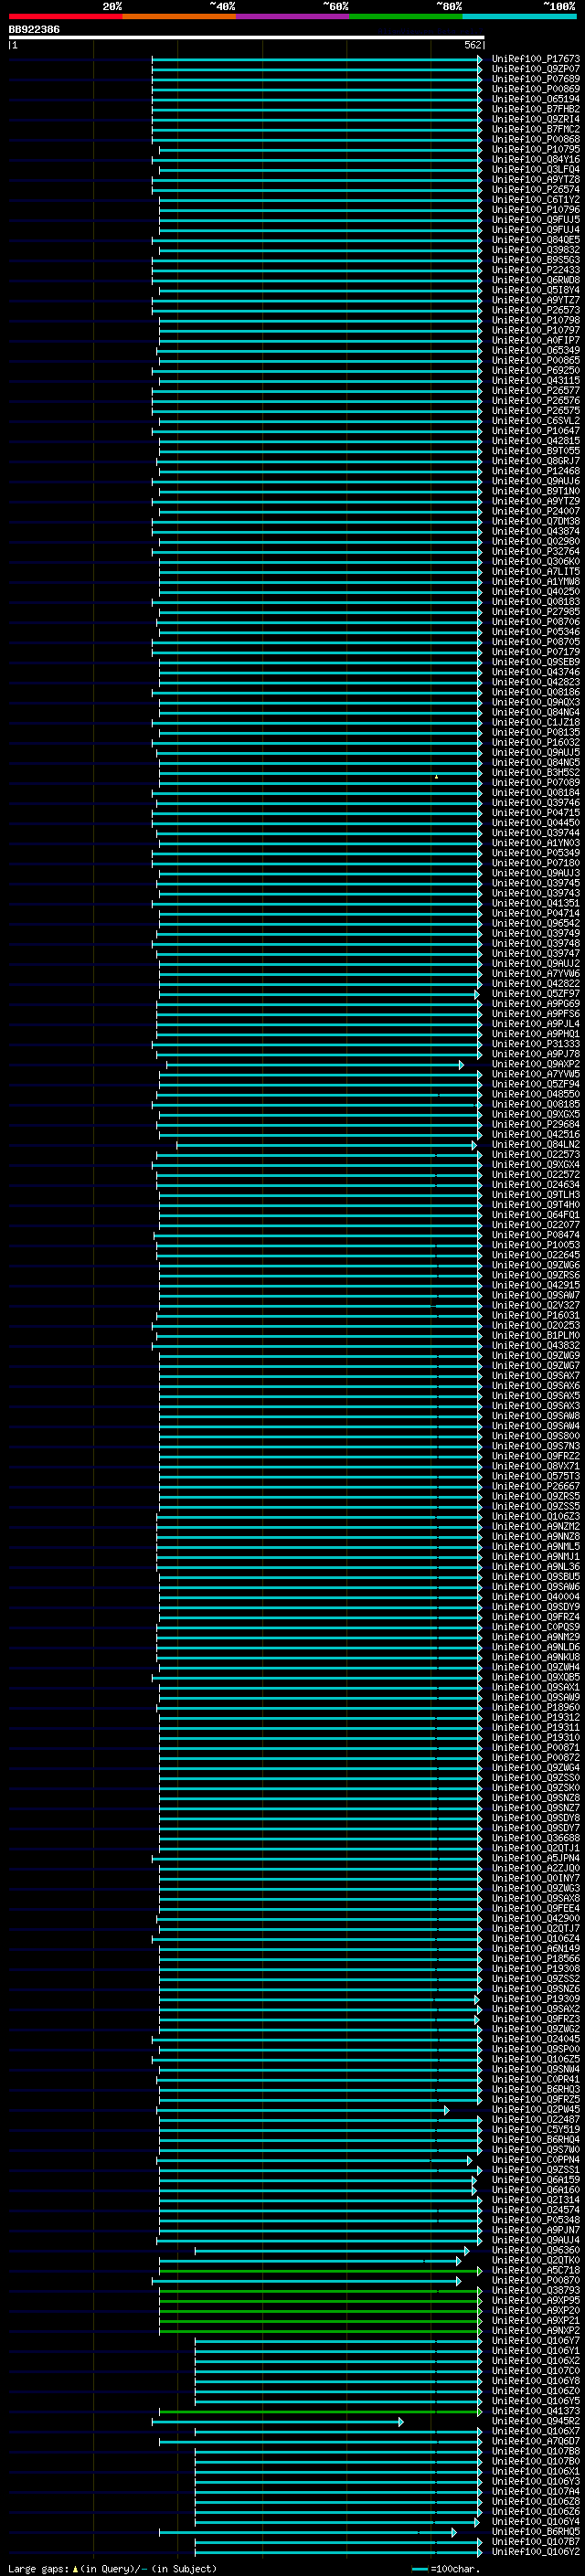Select hit label UniRef100_Q9FUJ5

[535, 220]
